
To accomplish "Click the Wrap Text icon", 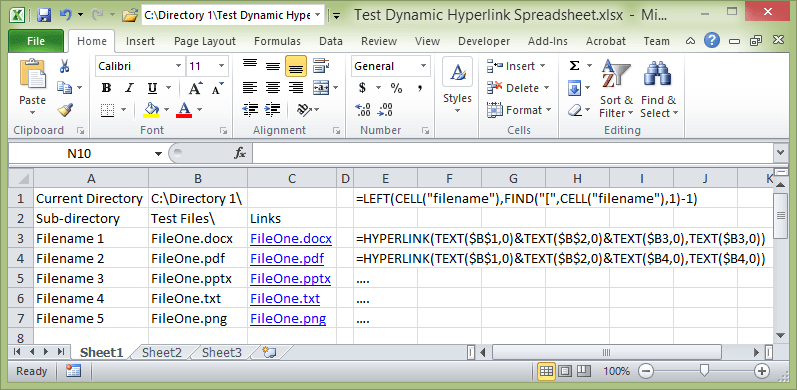I will click(x=321, y=66).
